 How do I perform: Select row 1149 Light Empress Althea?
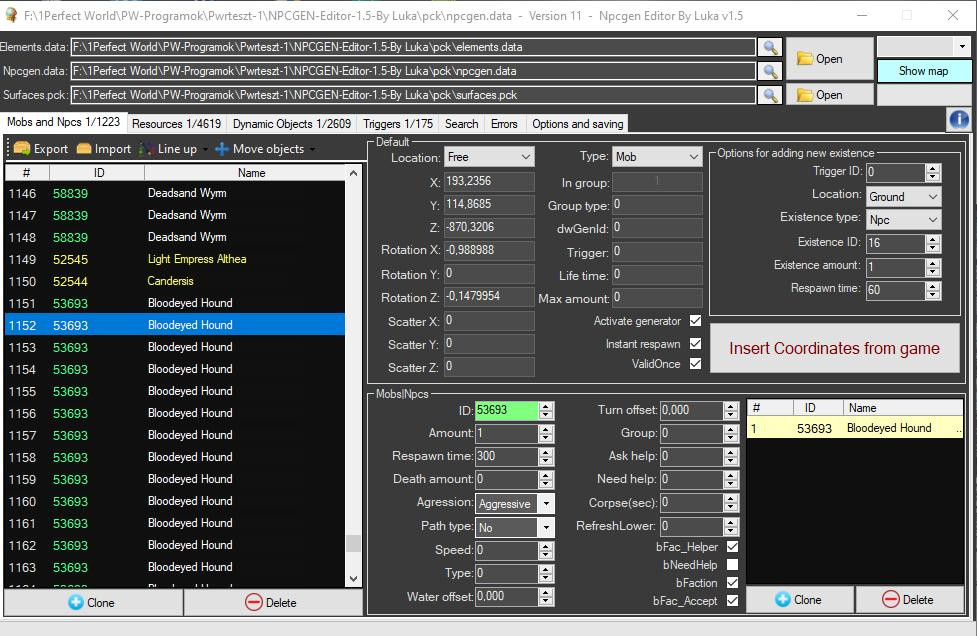[175, 259]
